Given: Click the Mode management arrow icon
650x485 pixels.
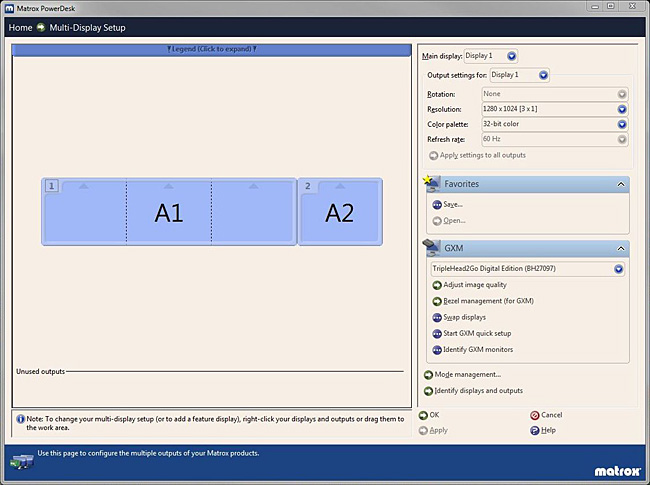Looking at the screenshot, I should tap(428, 375).
